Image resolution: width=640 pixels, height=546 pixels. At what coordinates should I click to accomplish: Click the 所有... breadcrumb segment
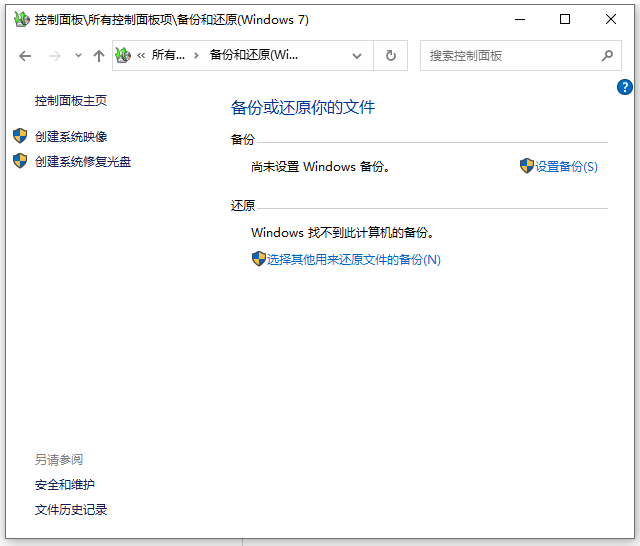(x=168, y=55)
